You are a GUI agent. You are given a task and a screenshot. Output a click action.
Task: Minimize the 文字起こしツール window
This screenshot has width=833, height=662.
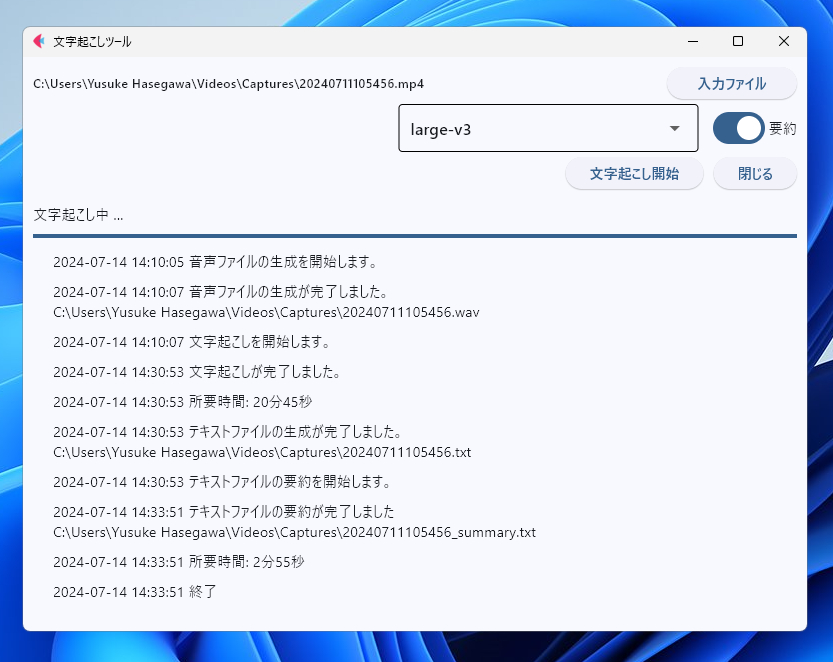(x=693, y=41)
